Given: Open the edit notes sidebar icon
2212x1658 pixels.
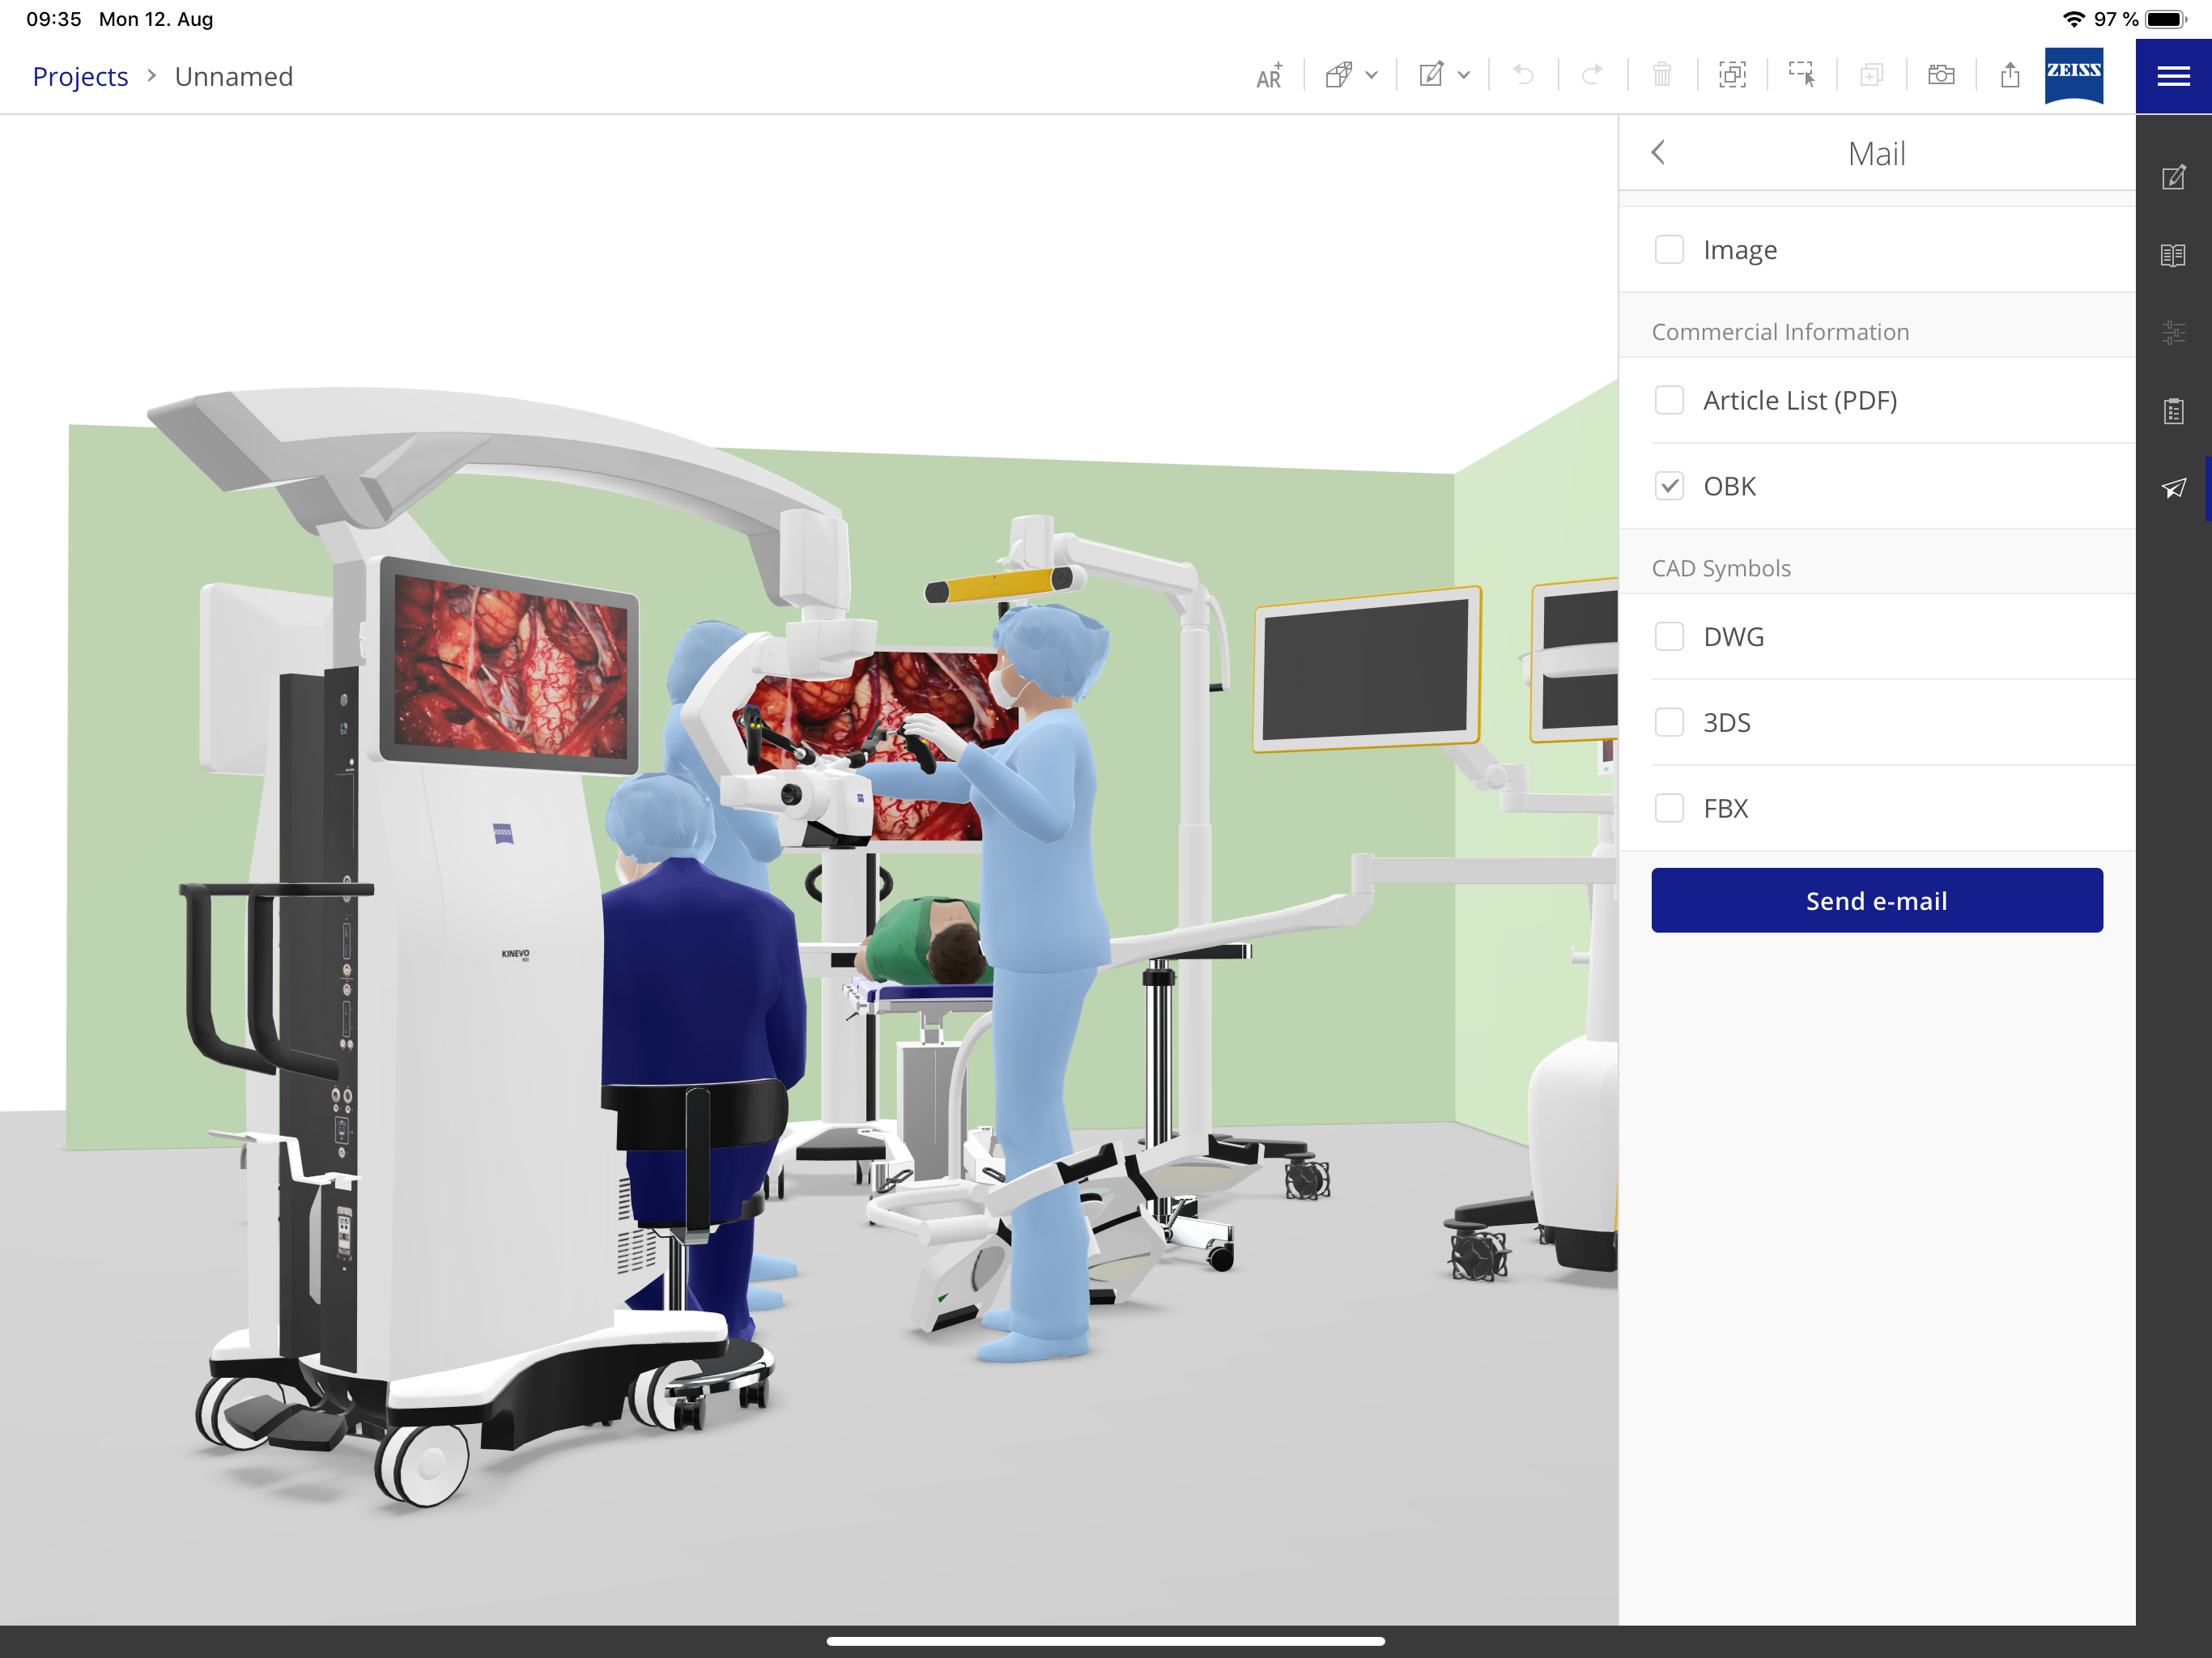Looking at the screenshot, I should pyautogui.click(x=2174, y=178).
